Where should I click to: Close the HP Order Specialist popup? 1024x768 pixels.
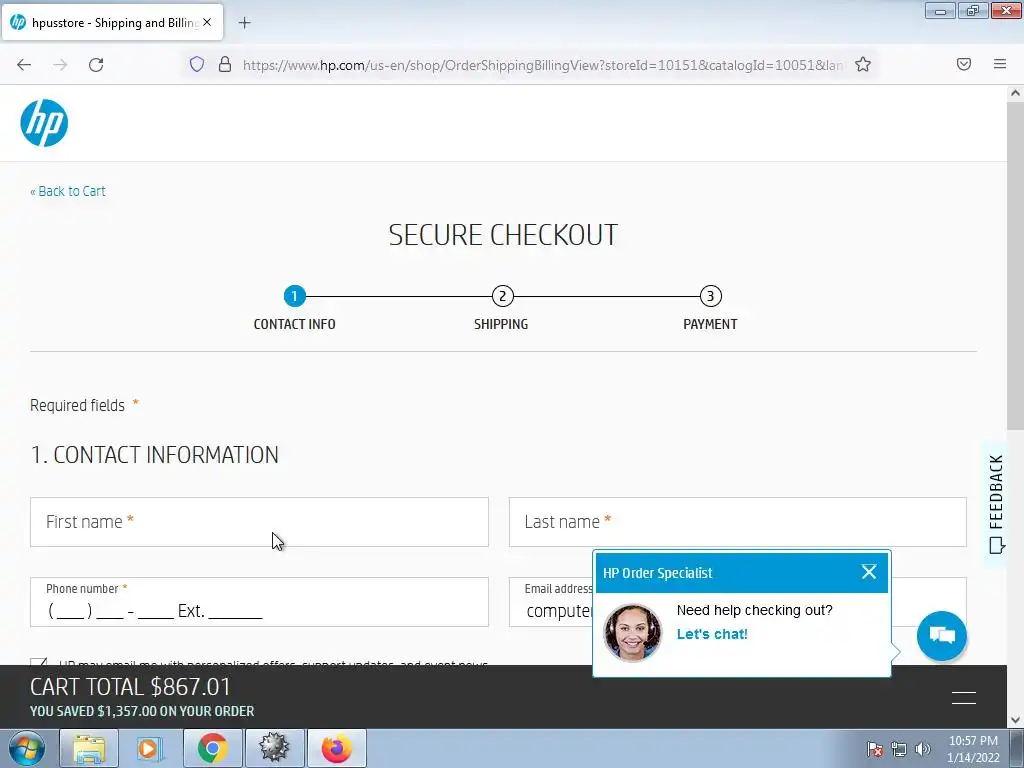coord(869,572)
